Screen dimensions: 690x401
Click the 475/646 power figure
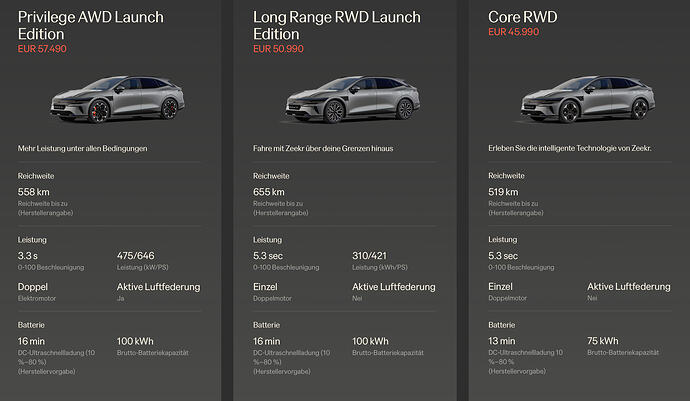[x=138, y=256]
